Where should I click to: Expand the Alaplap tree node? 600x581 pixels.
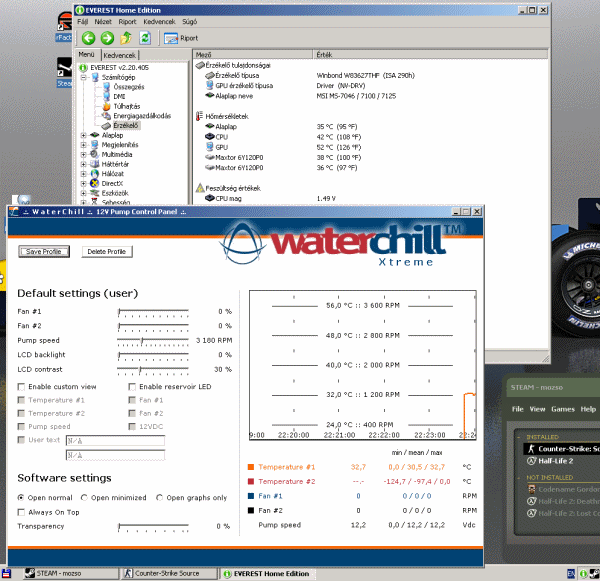[x=83, y=135]
